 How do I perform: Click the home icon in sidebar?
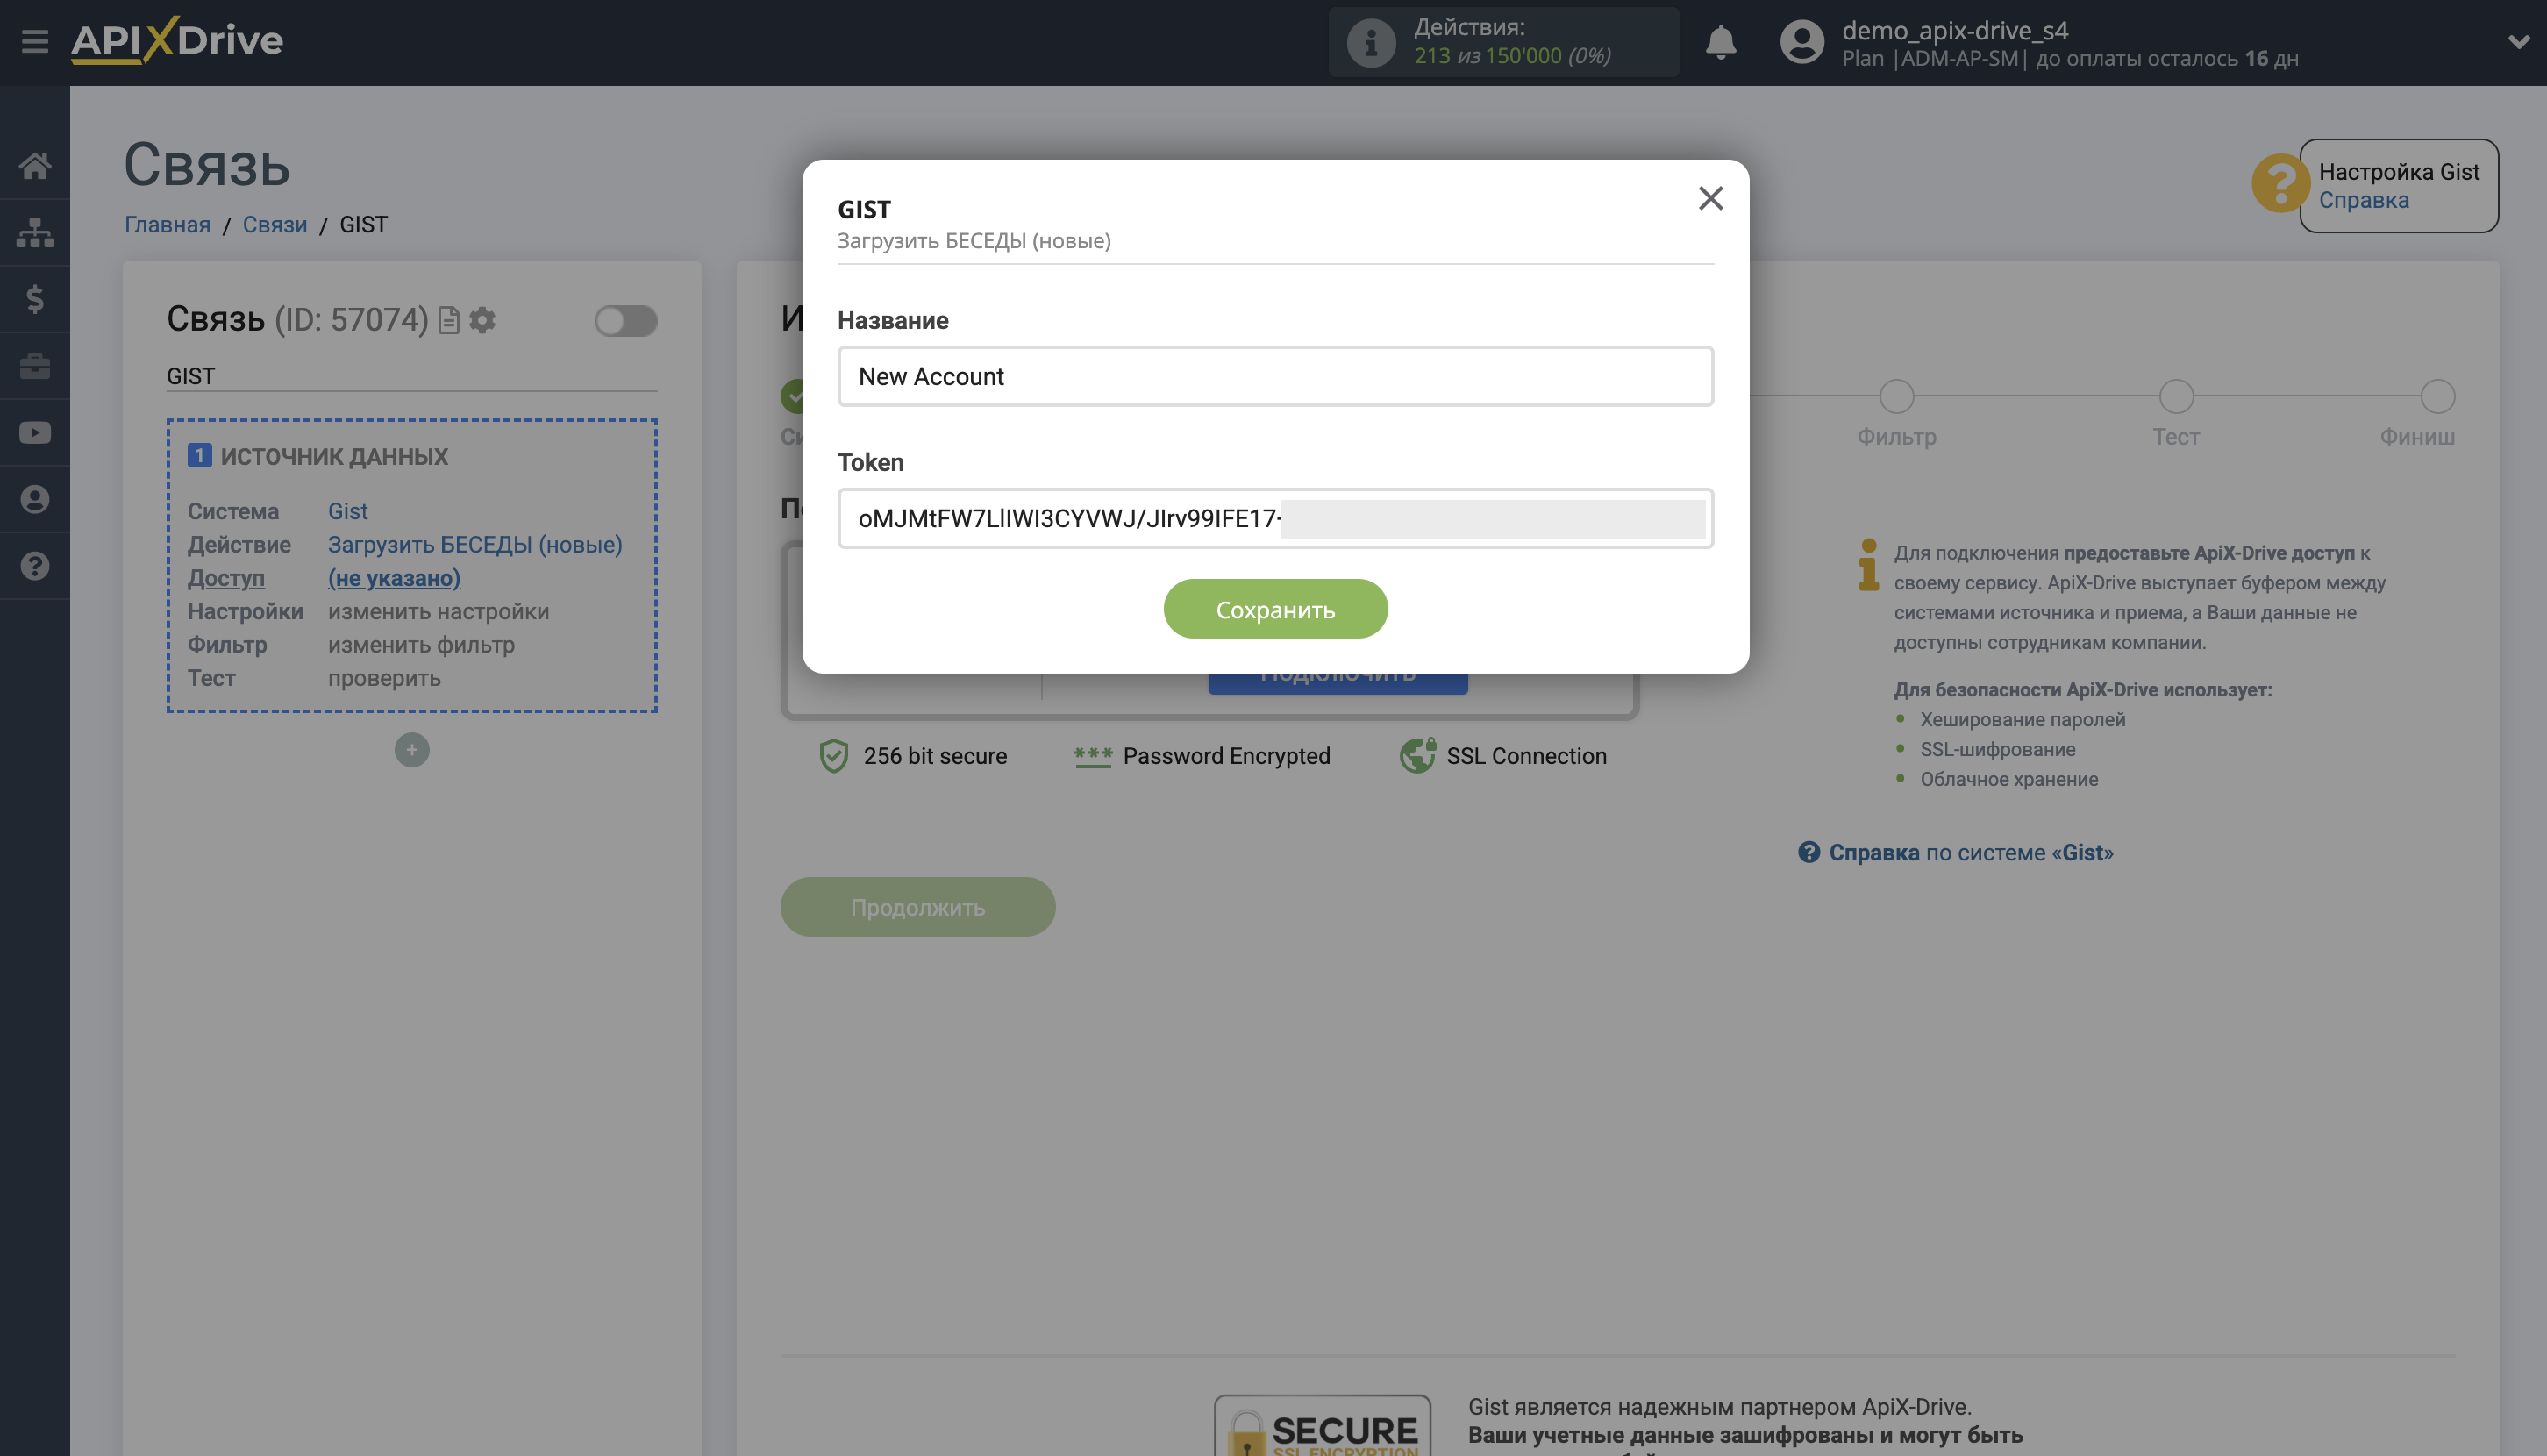coord(35,165)
